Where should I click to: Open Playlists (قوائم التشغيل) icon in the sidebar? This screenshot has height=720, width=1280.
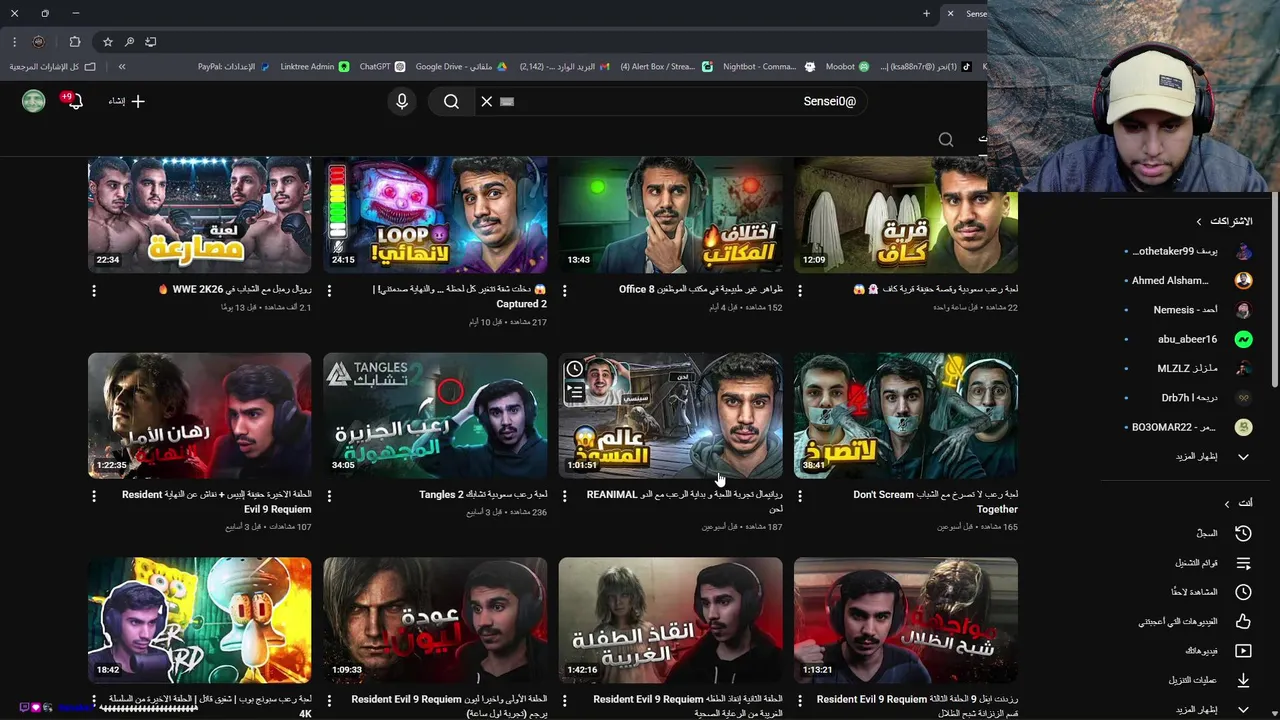click(1243, 563)
